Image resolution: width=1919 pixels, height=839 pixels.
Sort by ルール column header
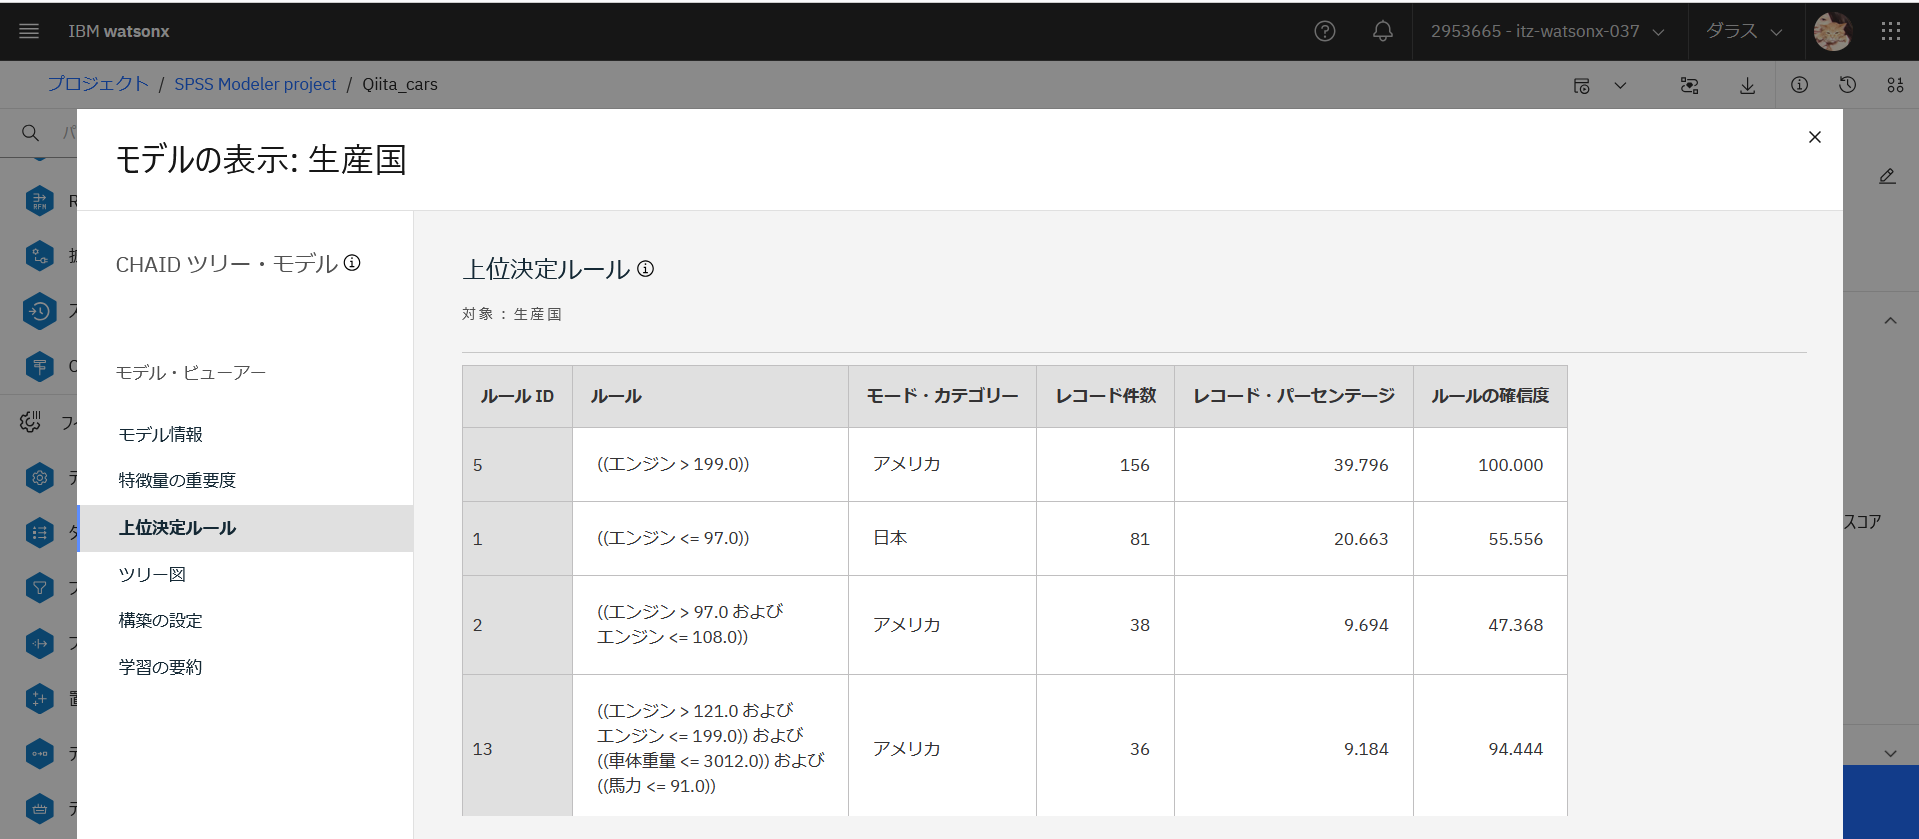coord(710,396)
